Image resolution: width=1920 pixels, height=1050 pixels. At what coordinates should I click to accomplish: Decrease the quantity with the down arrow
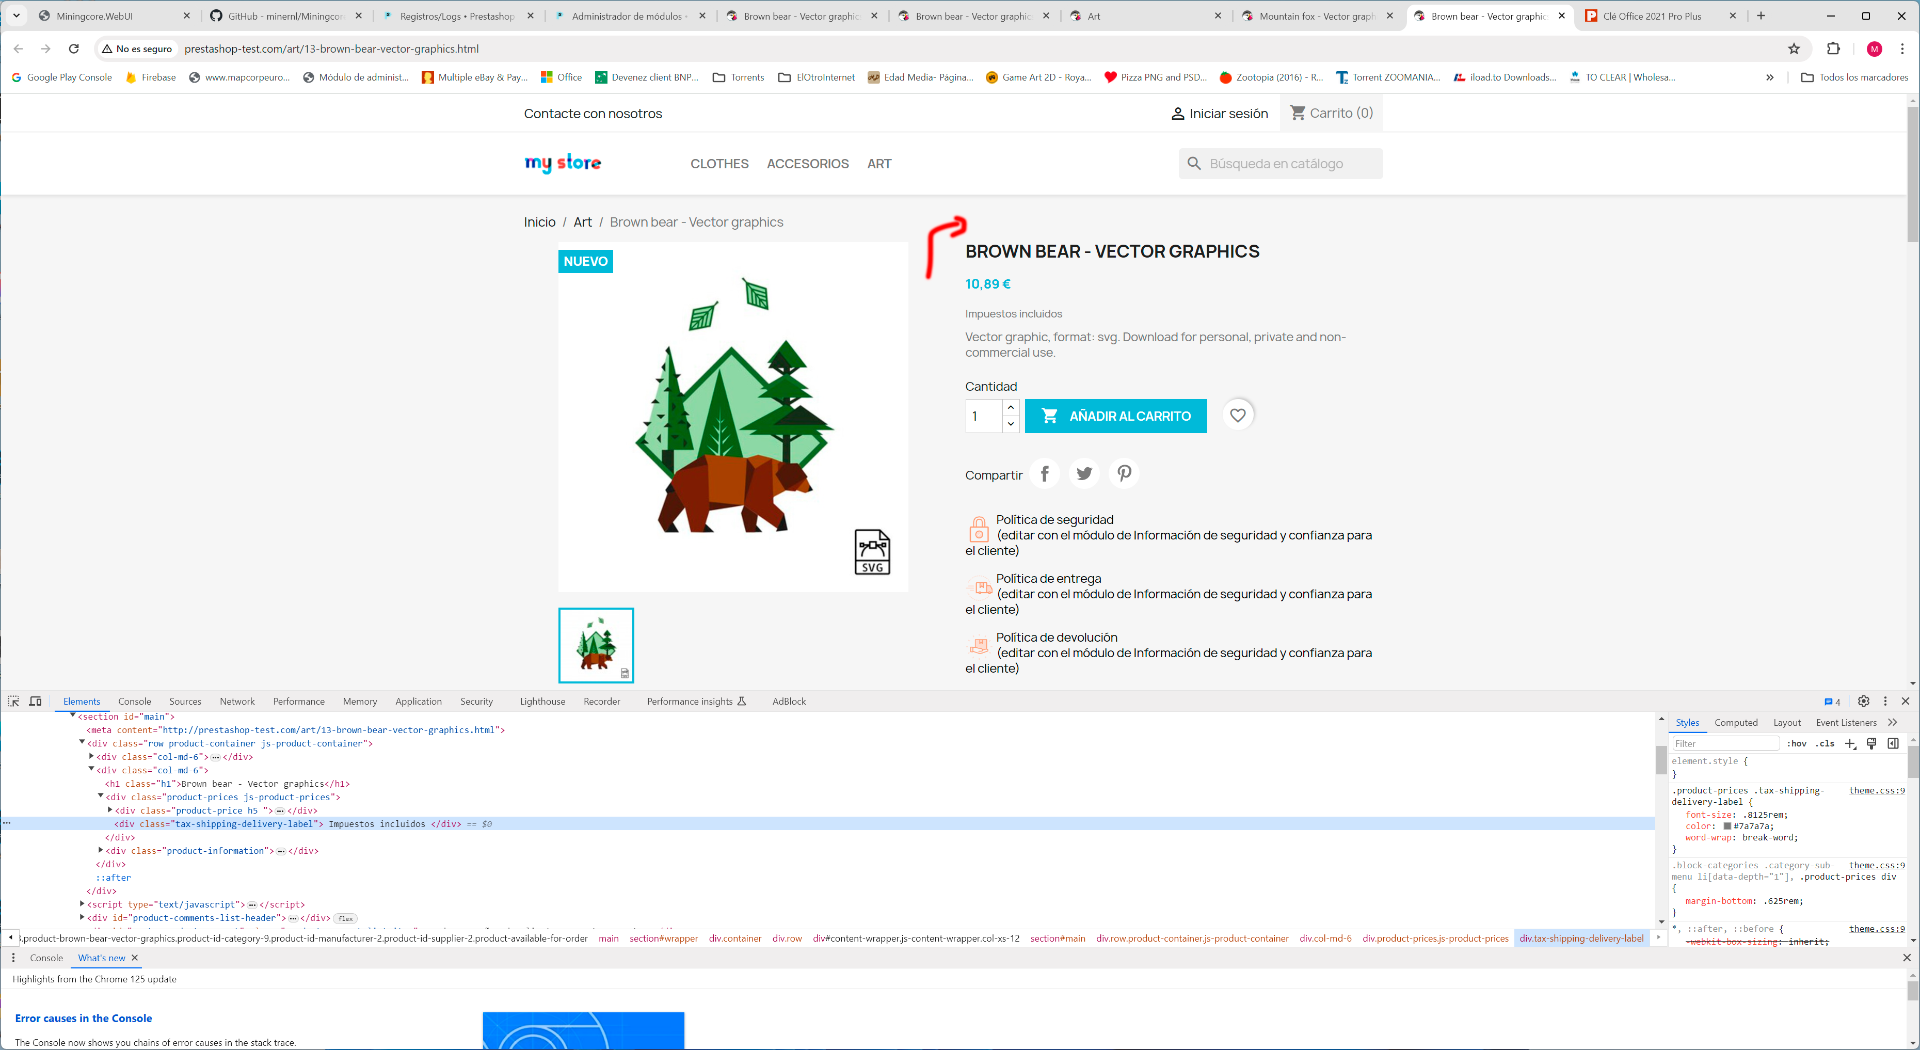coord(1011,424)
